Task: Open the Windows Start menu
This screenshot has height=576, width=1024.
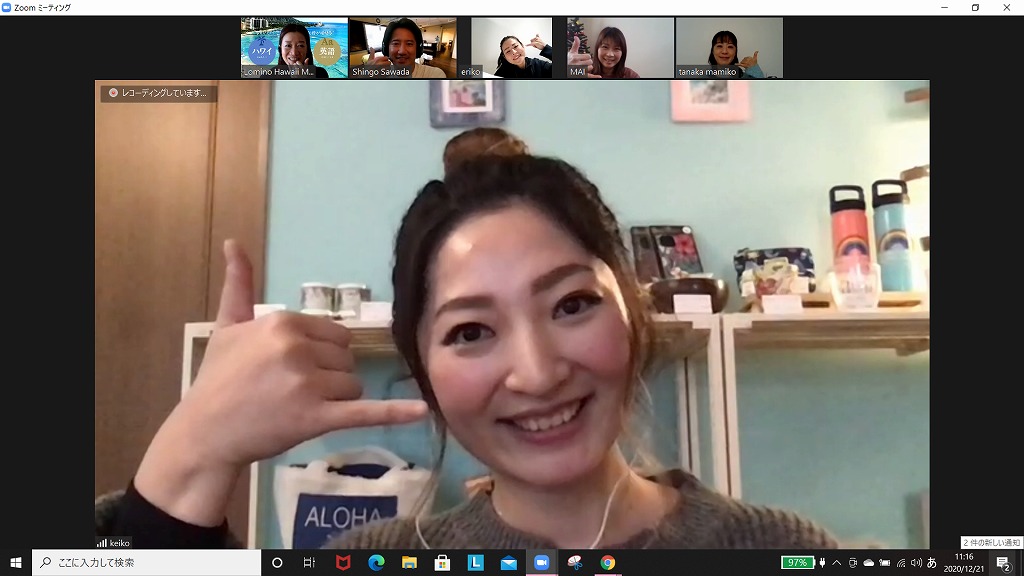Action: point(16,562)
